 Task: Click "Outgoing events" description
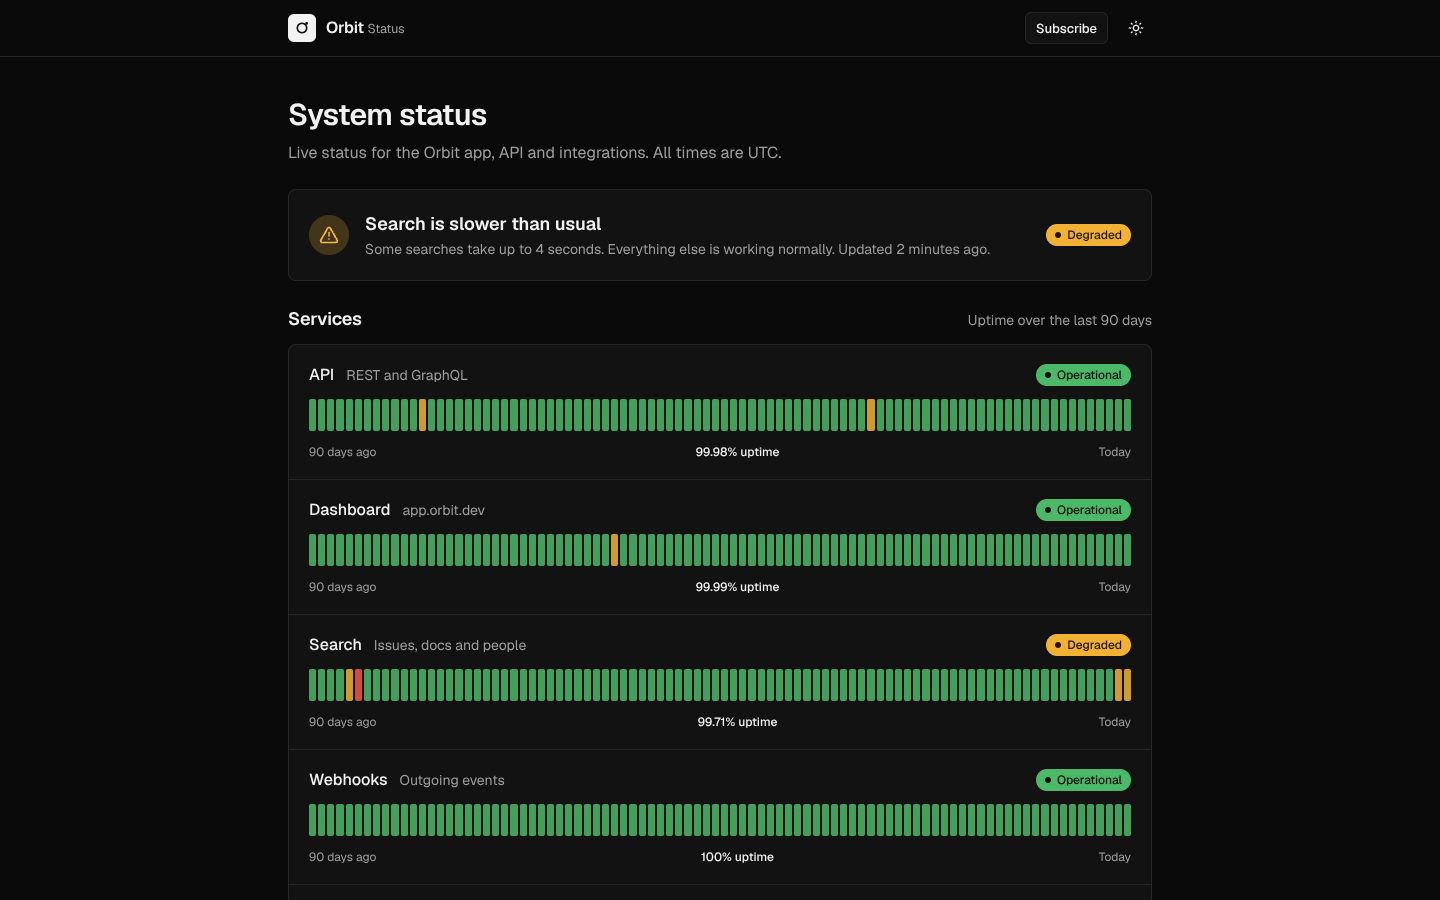point(452,780)
